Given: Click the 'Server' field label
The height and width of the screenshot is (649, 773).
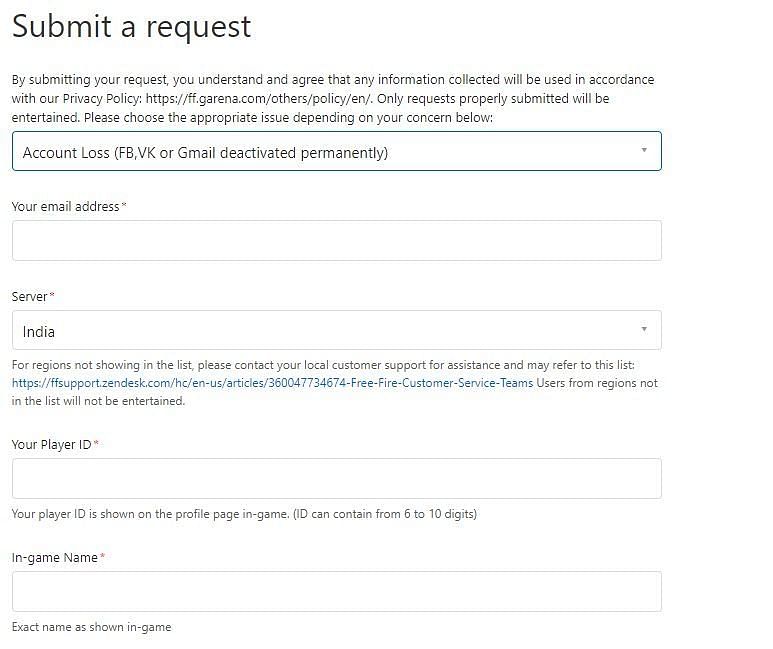Looking at the screenshot, I should click(x=29, y=296).
